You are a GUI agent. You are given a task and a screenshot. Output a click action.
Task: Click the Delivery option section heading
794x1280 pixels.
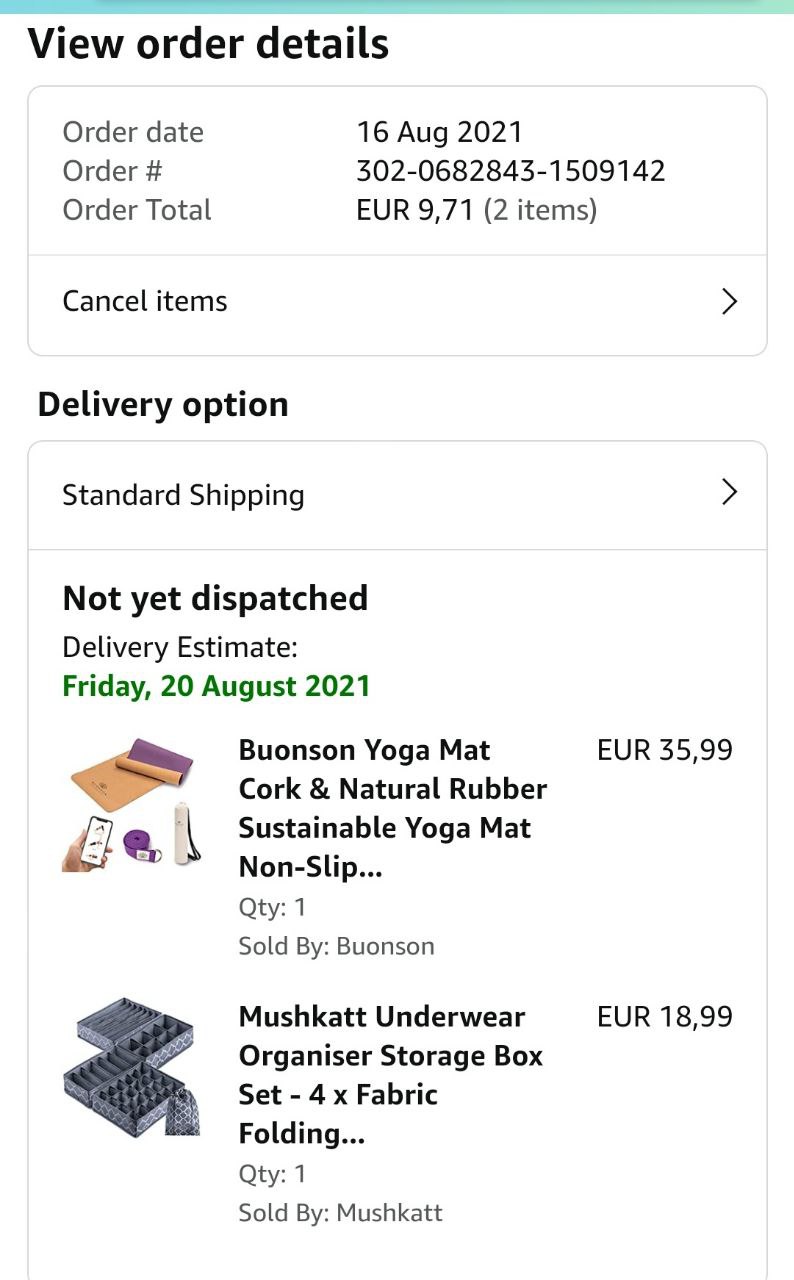(163, 404)
